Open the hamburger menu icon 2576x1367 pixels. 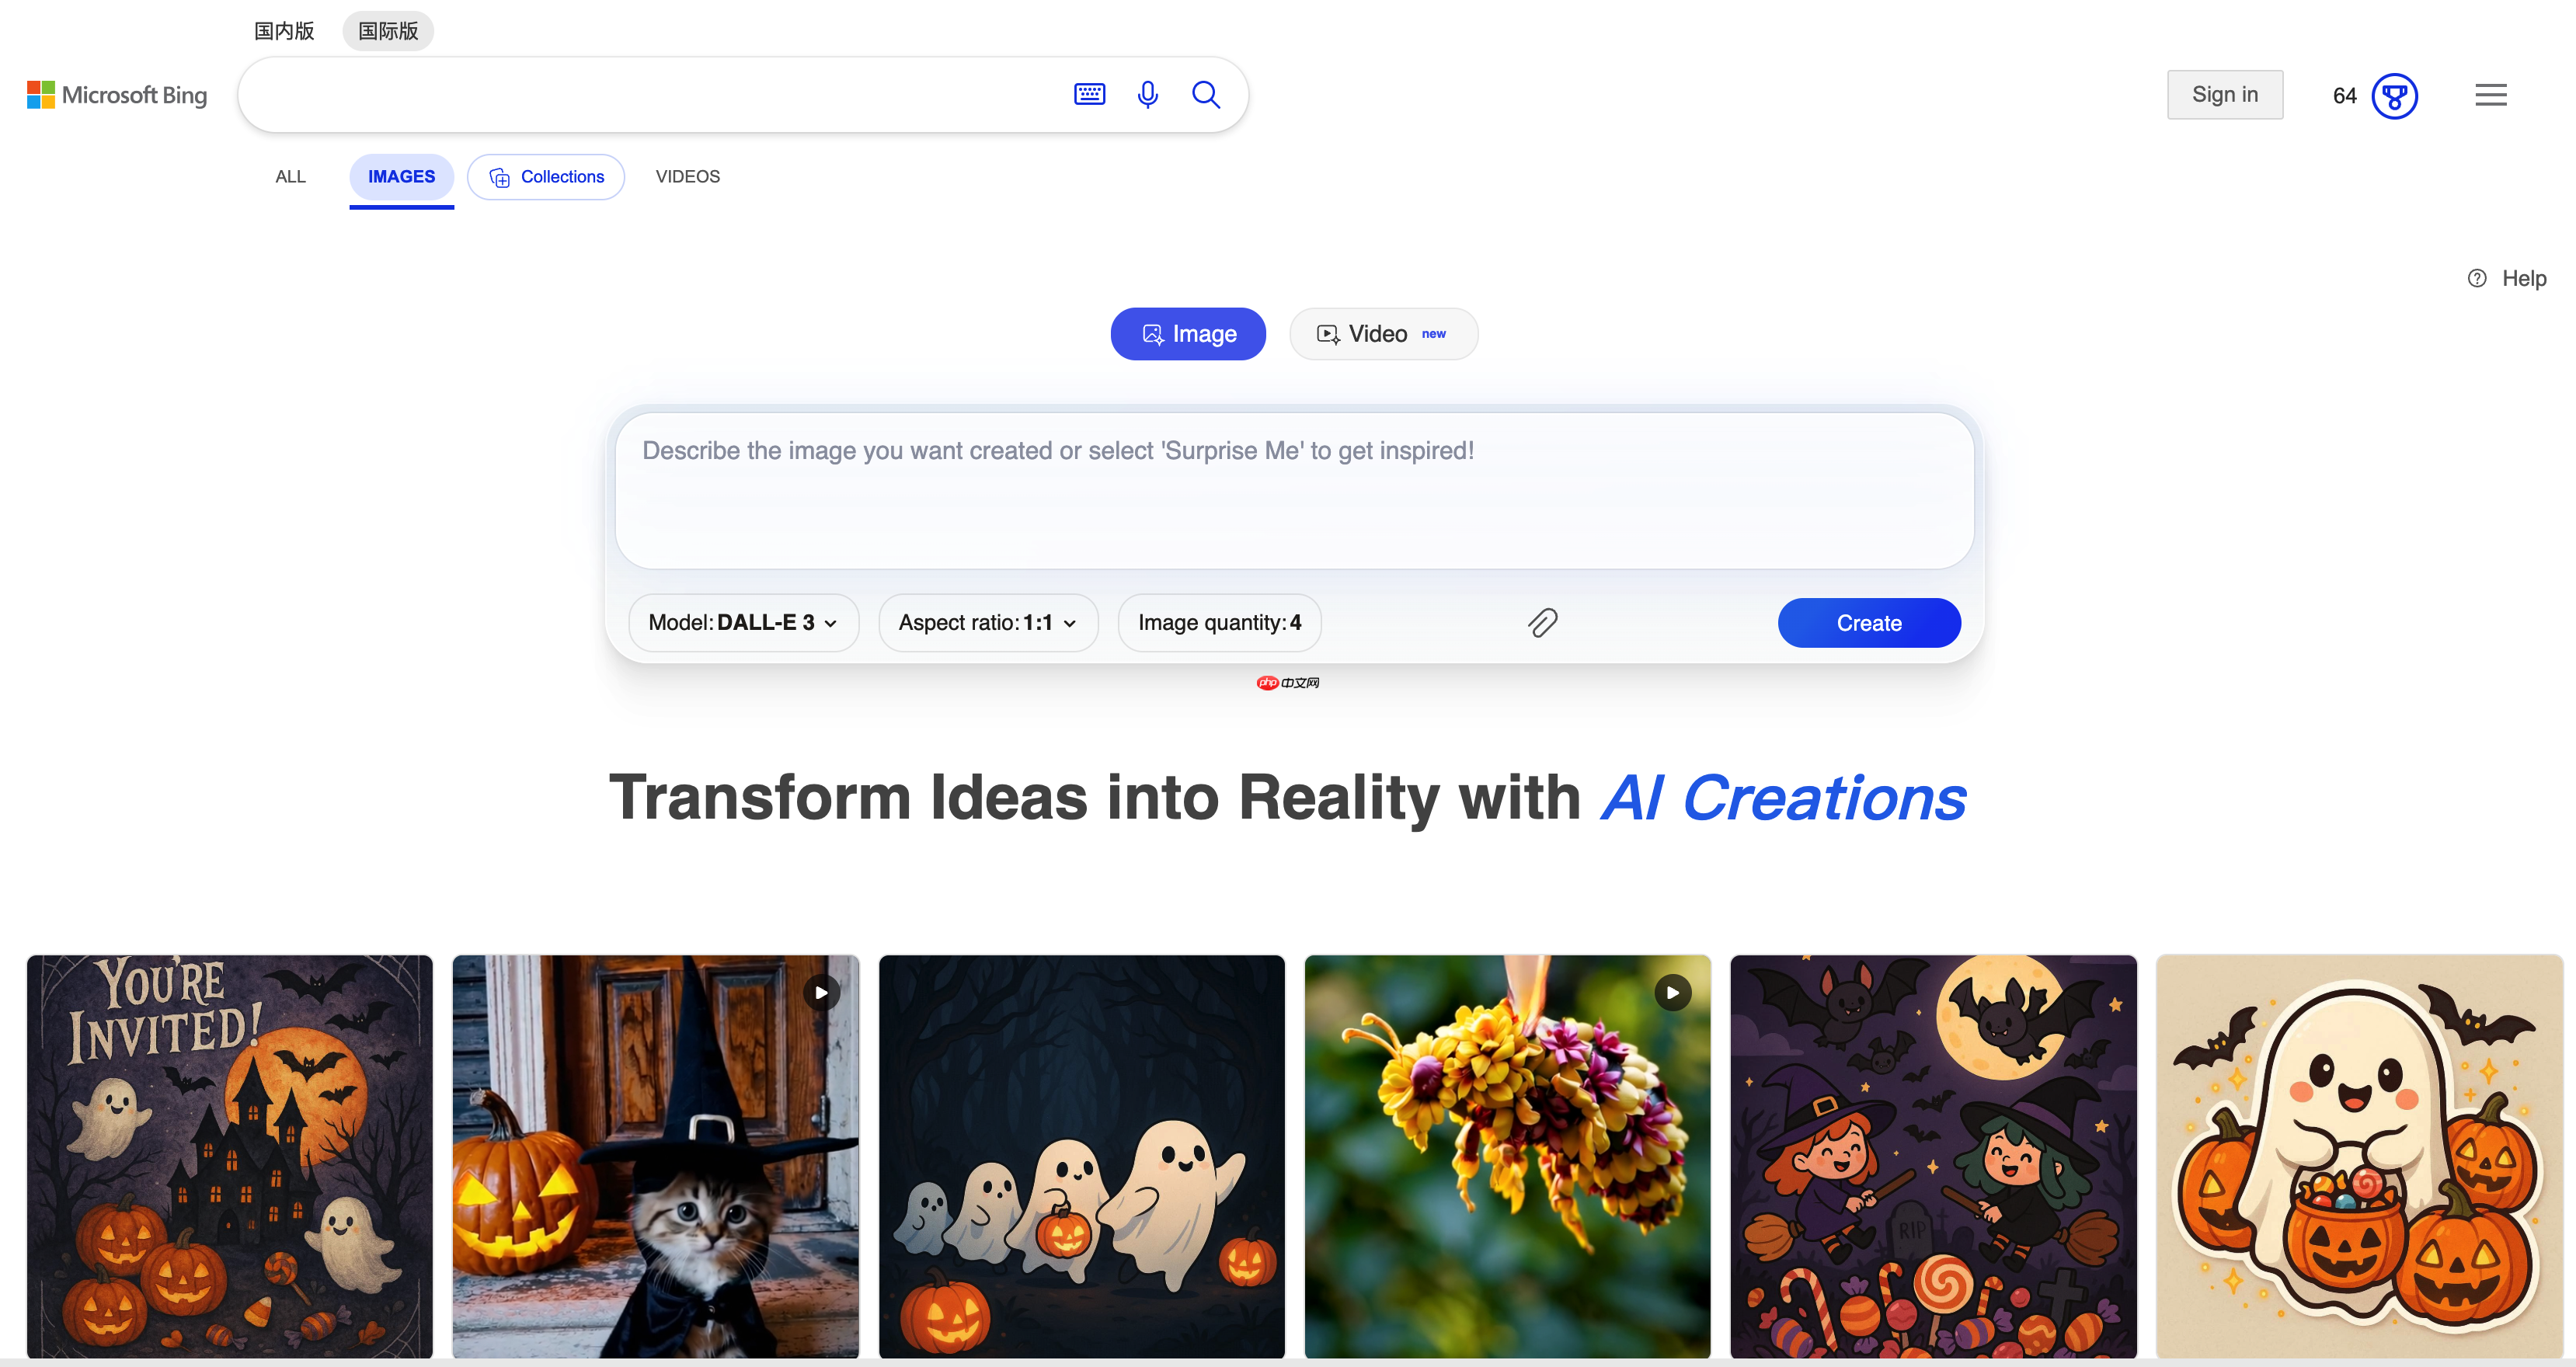pos(2490,95)
